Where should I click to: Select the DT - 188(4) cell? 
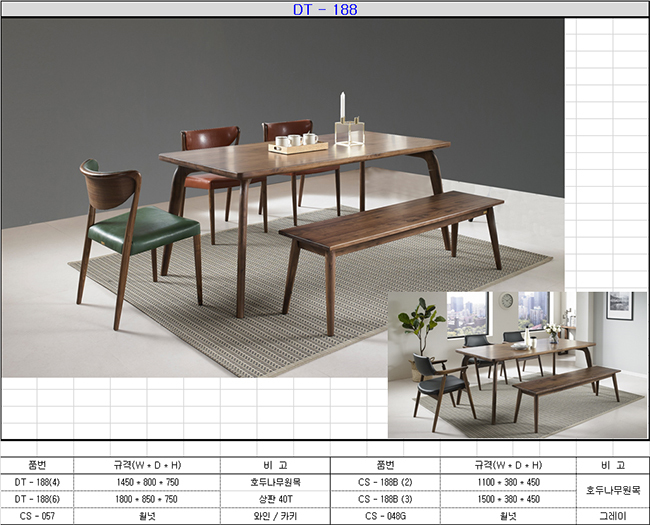[37, 482]
